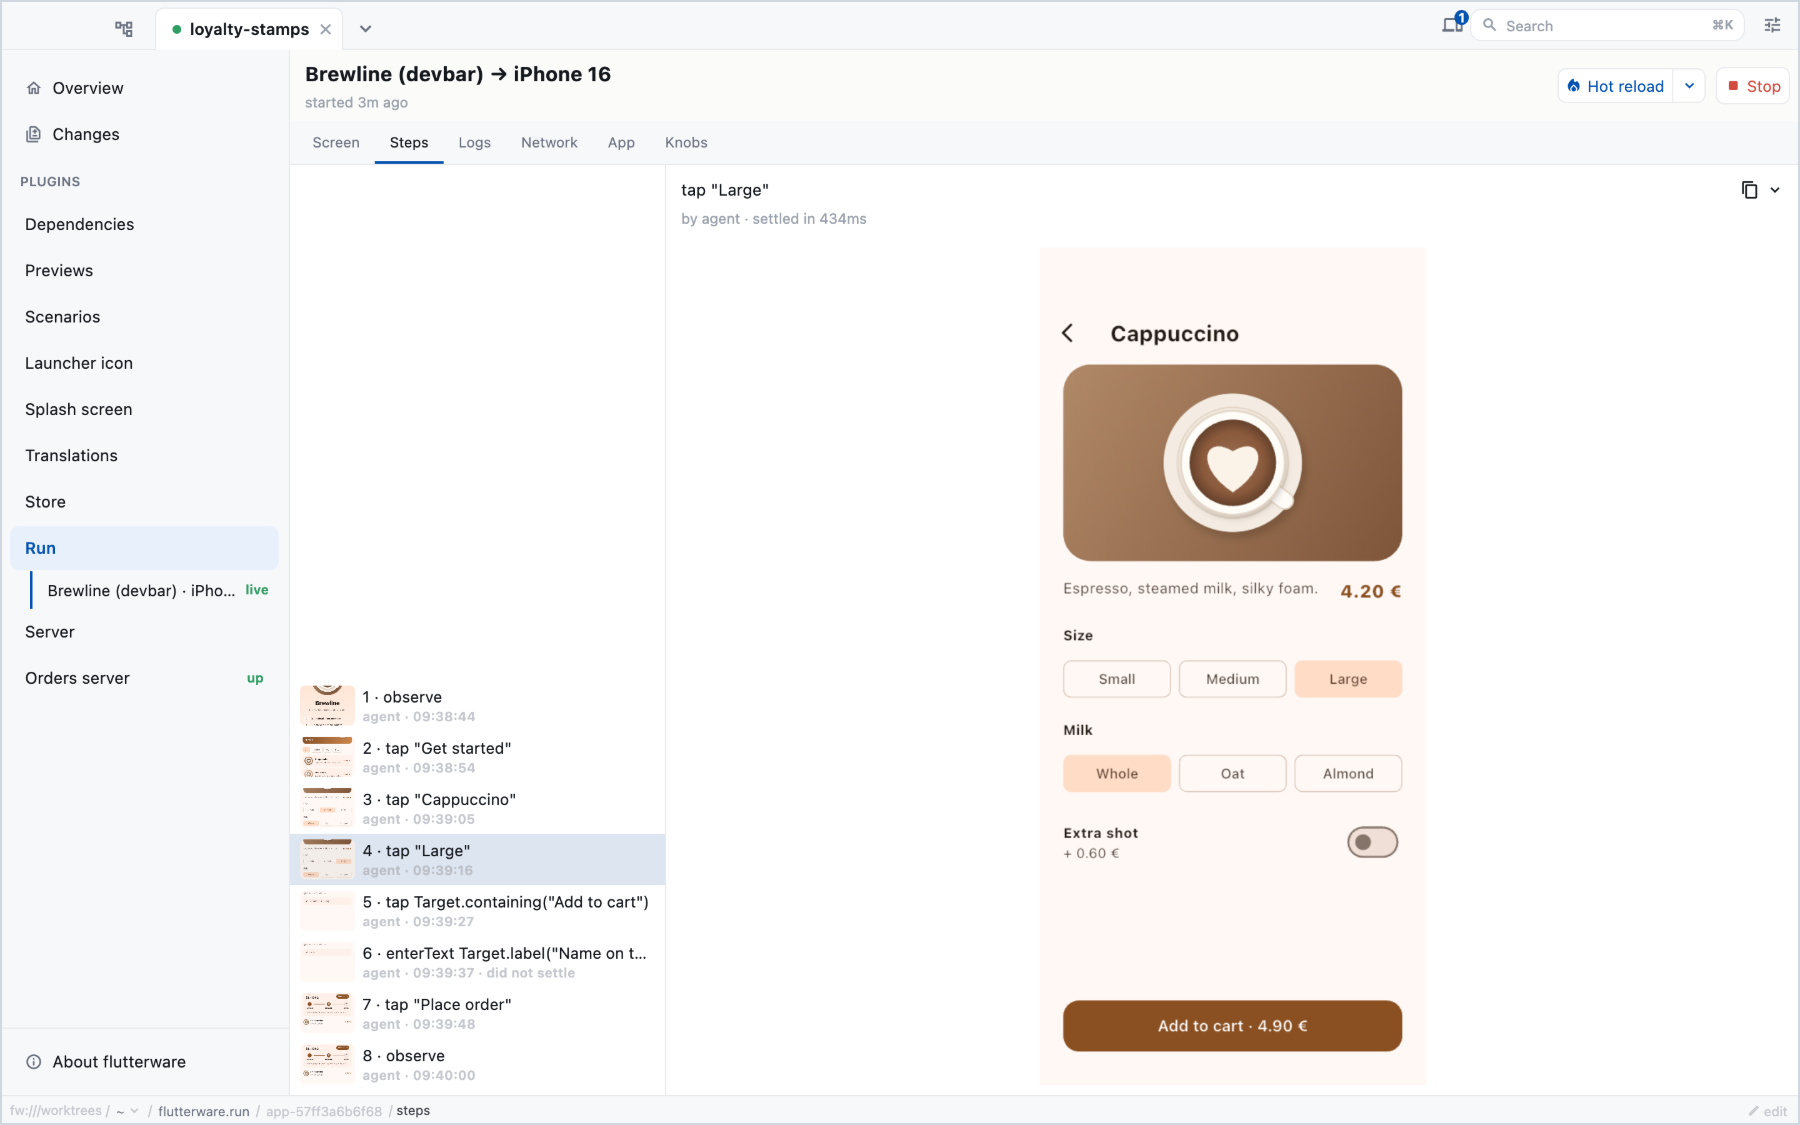The height and width of the screenshot is (1125, 1800).
Task: Select the Medium size option
Action: click(x=1232, y=679)
